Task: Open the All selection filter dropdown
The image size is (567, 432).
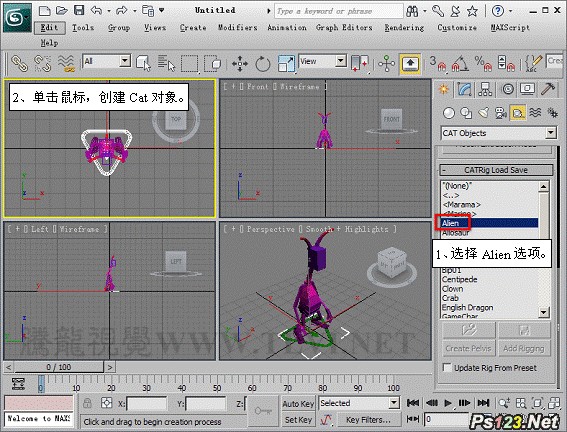Action: (106, 61)
